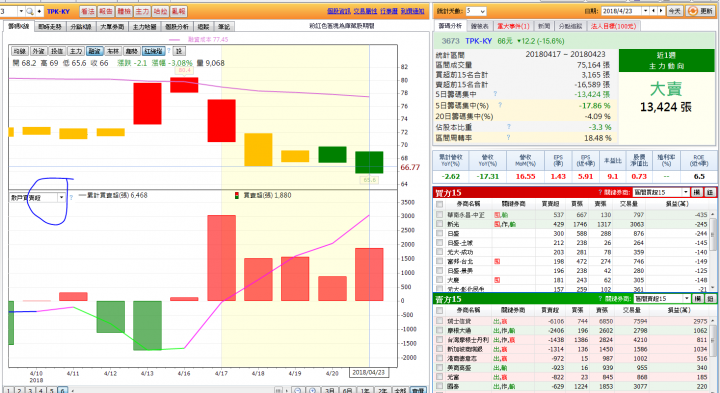Toggle the 均線 chart indicator

pos(20,51)
